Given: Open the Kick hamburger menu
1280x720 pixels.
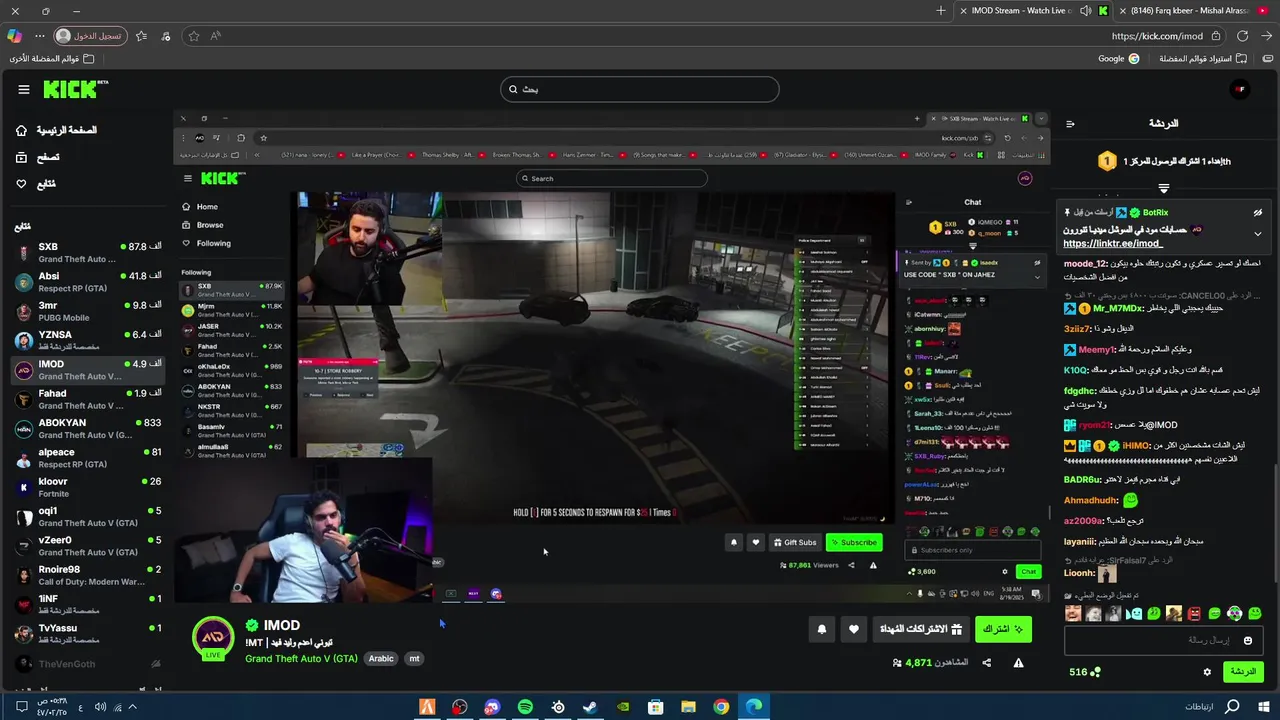Looking at the screenshot, I should 24,89.
